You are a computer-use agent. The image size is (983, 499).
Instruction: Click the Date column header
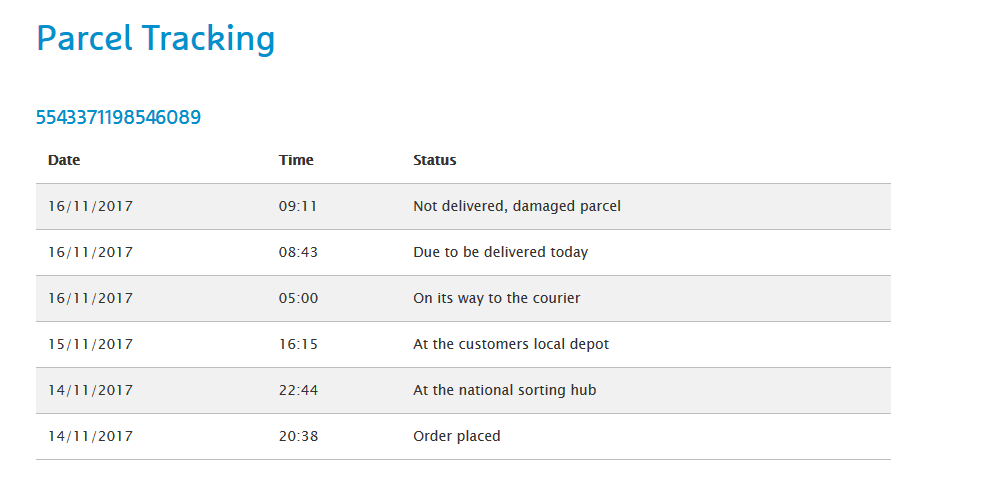[x=64, y=160]
